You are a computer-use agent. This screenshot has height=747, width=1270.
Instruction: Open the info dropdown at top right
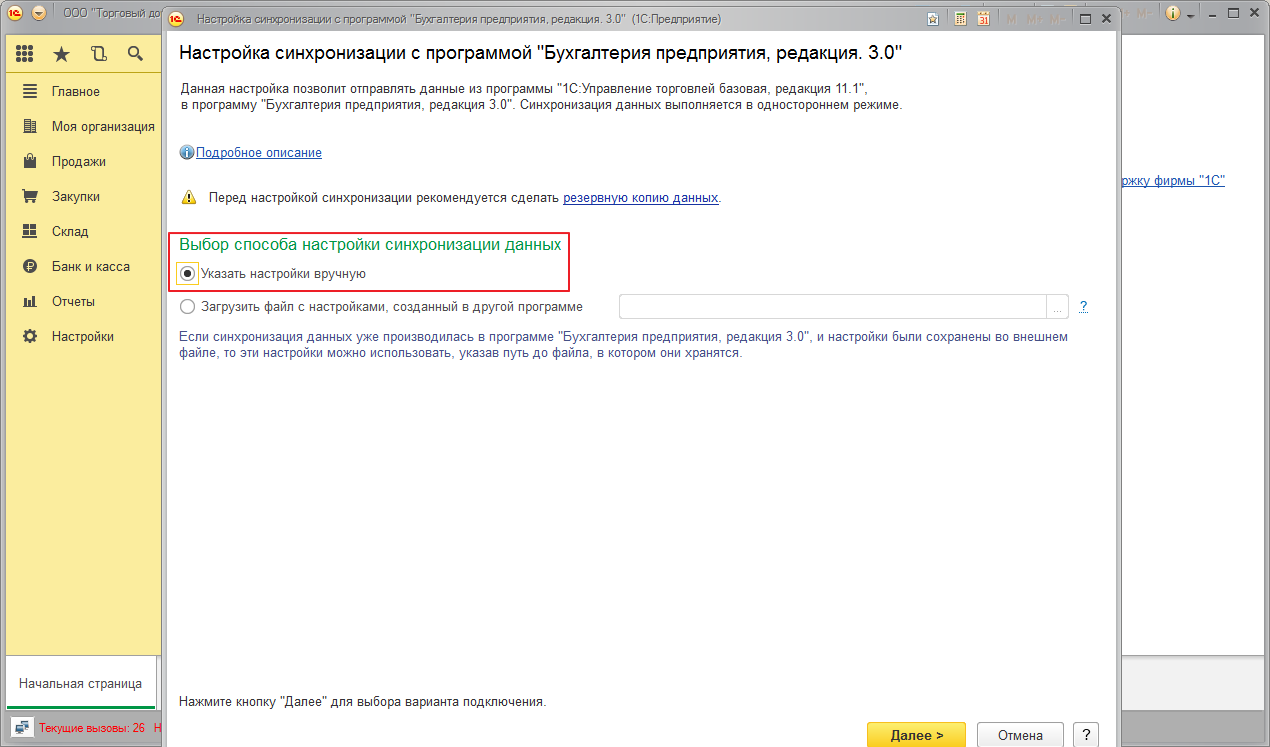click(1176, 13)
